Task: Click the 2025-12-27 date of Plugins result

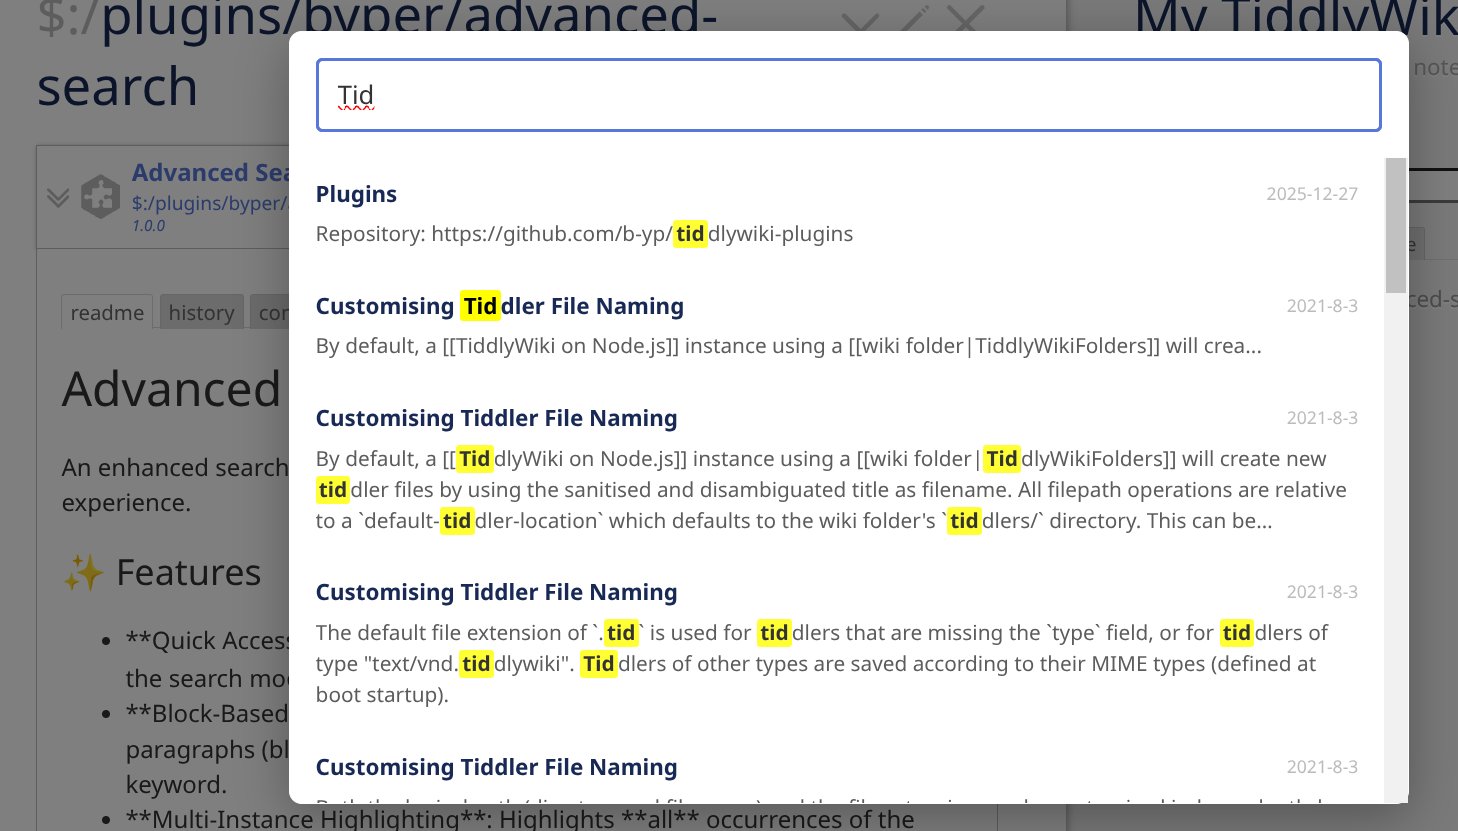Action: pos(1311,194)
